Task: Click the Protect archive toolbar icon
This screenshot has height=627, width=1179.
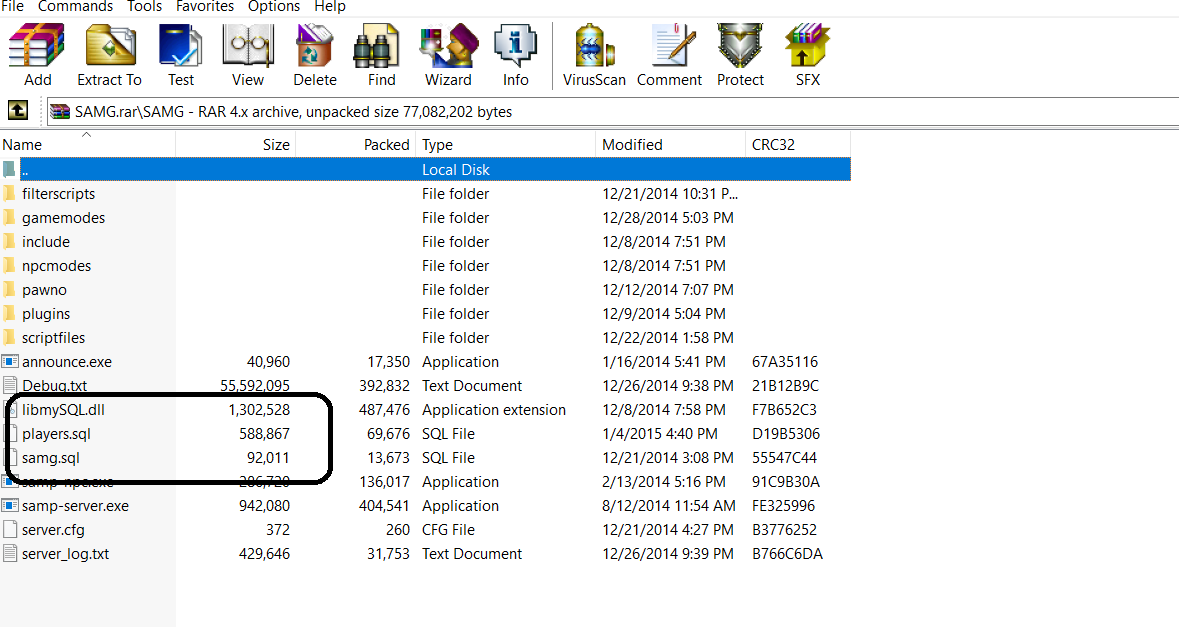Action: pyautogui.click(x=740, y=46)
